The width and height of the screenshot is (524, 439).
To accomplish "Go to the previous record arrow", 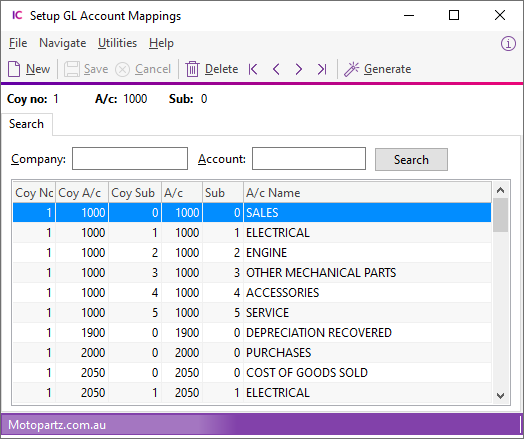I will (x=276, y=69).
